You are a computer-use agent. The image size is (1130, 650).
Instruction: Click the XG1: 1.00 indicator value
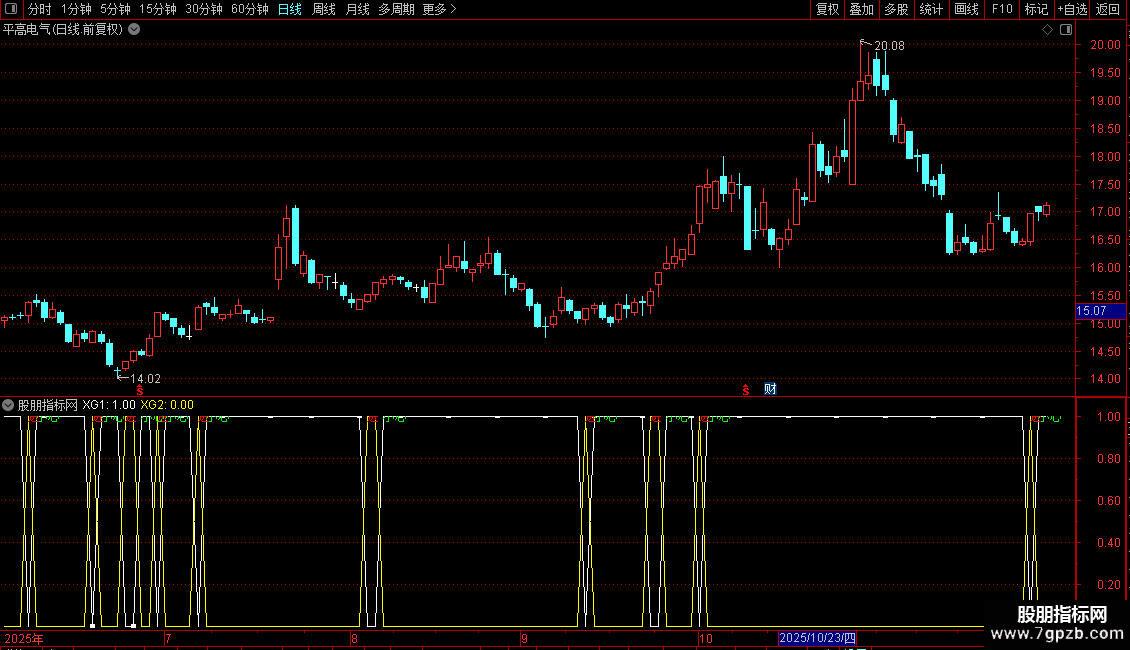pos(109,405)
